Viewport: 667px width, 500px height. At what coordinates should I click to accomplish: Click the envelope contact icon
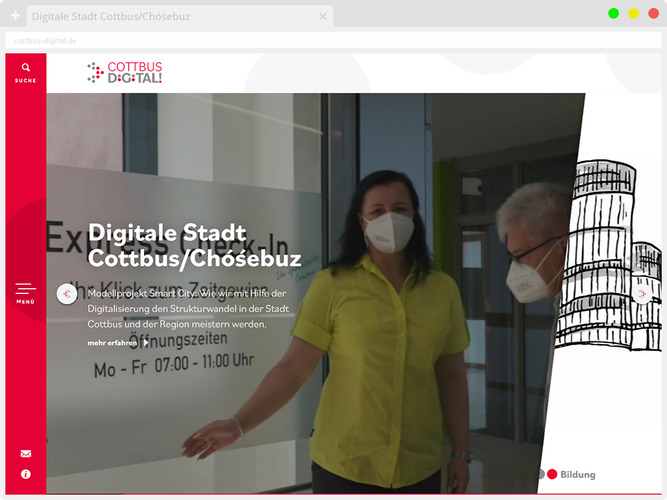pos(26,453)
